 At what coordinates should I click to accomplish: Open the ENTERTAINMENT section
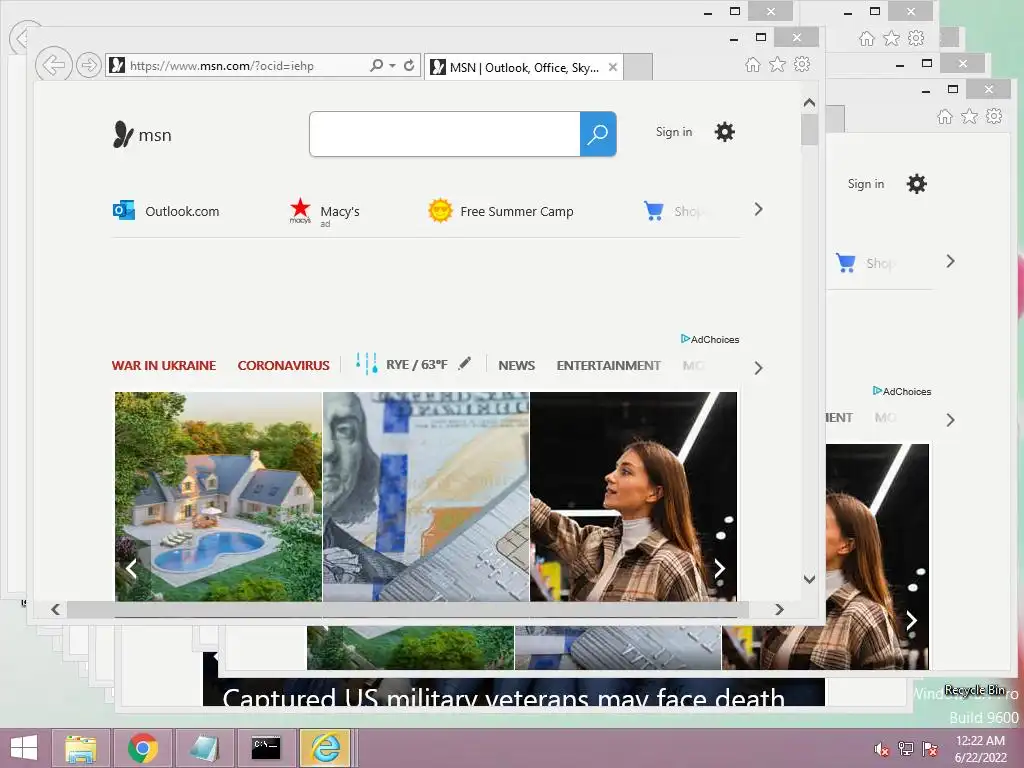pos(609,366)
